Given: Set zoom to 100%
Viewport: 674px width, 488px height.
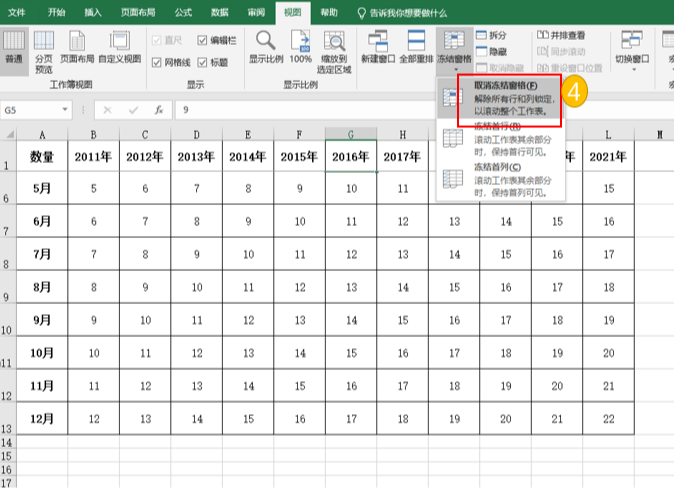Looking at the screenshot, I should (x=300, y=47).
